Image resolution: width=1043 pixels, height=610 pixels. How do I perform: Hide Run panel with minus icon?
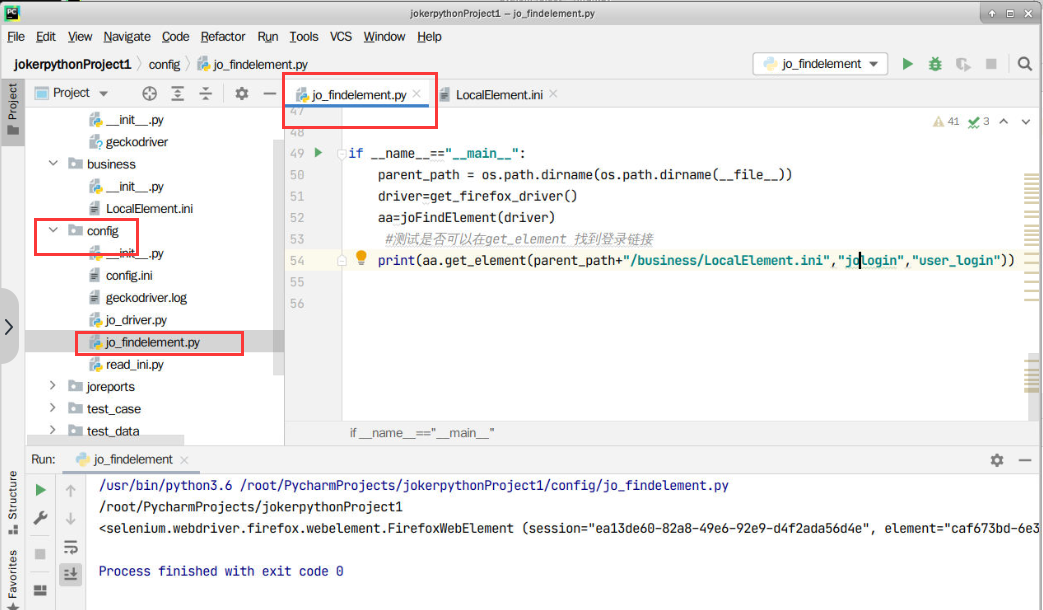tap(1025, 460)
